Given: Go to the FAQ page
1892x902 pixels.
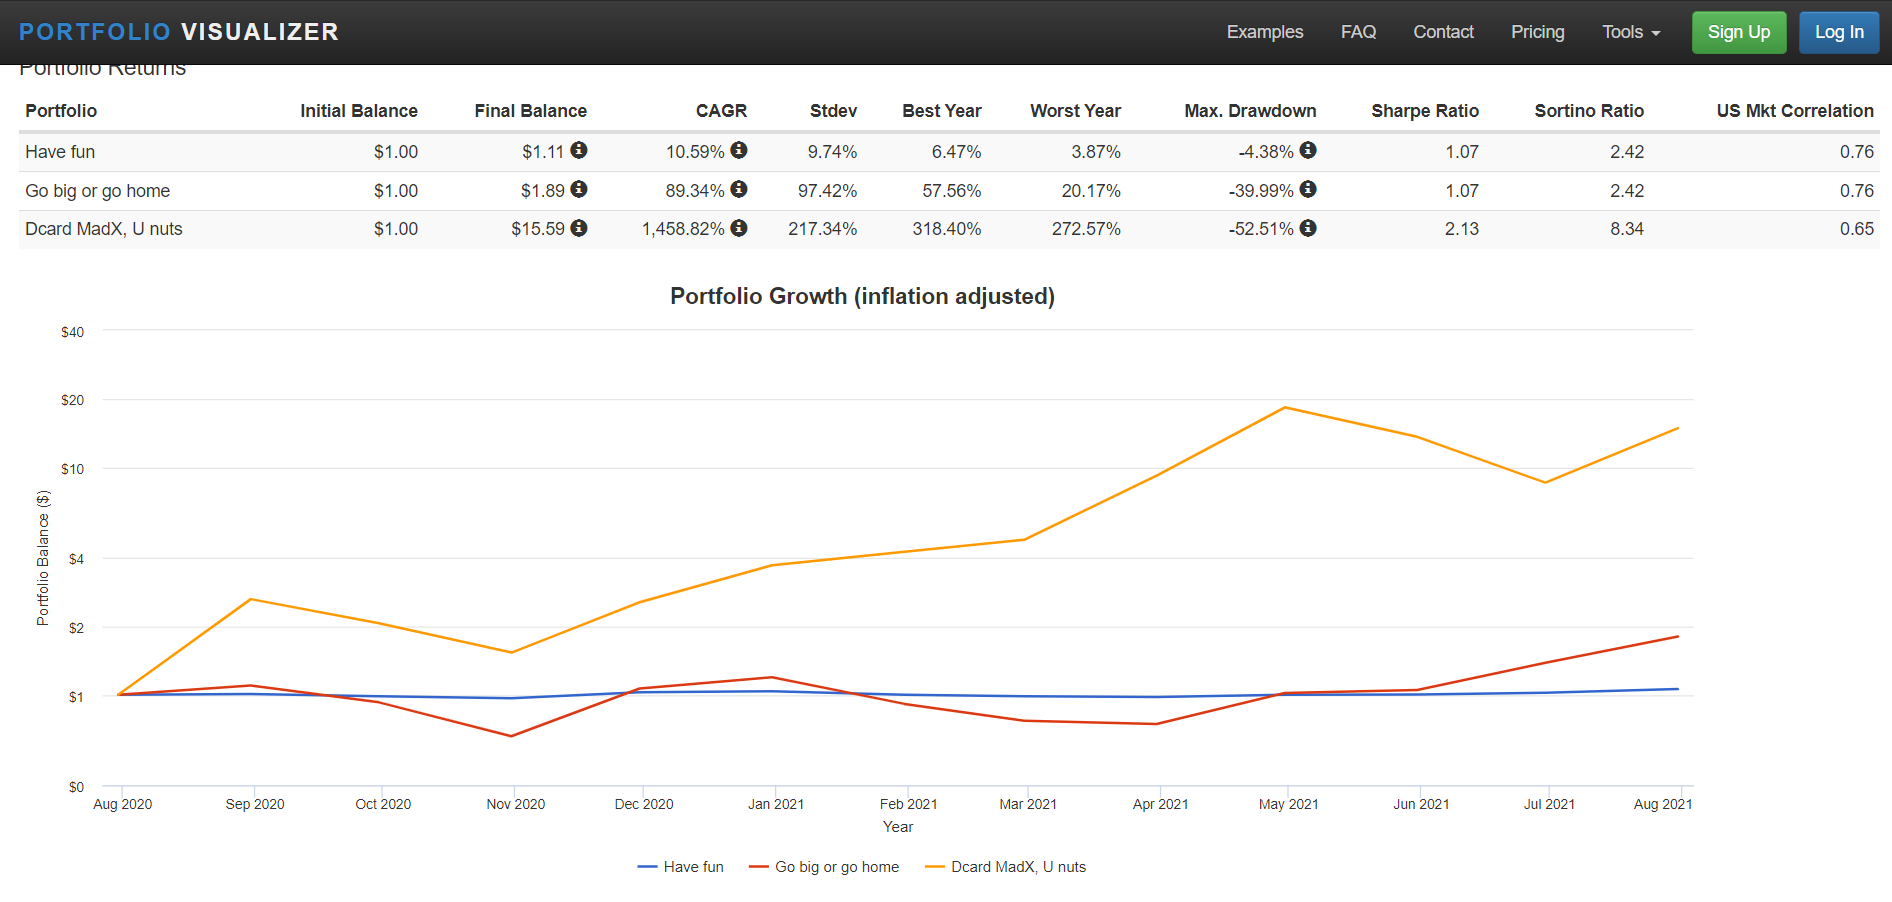Looking at the screenshot, I should point(1358,32).
